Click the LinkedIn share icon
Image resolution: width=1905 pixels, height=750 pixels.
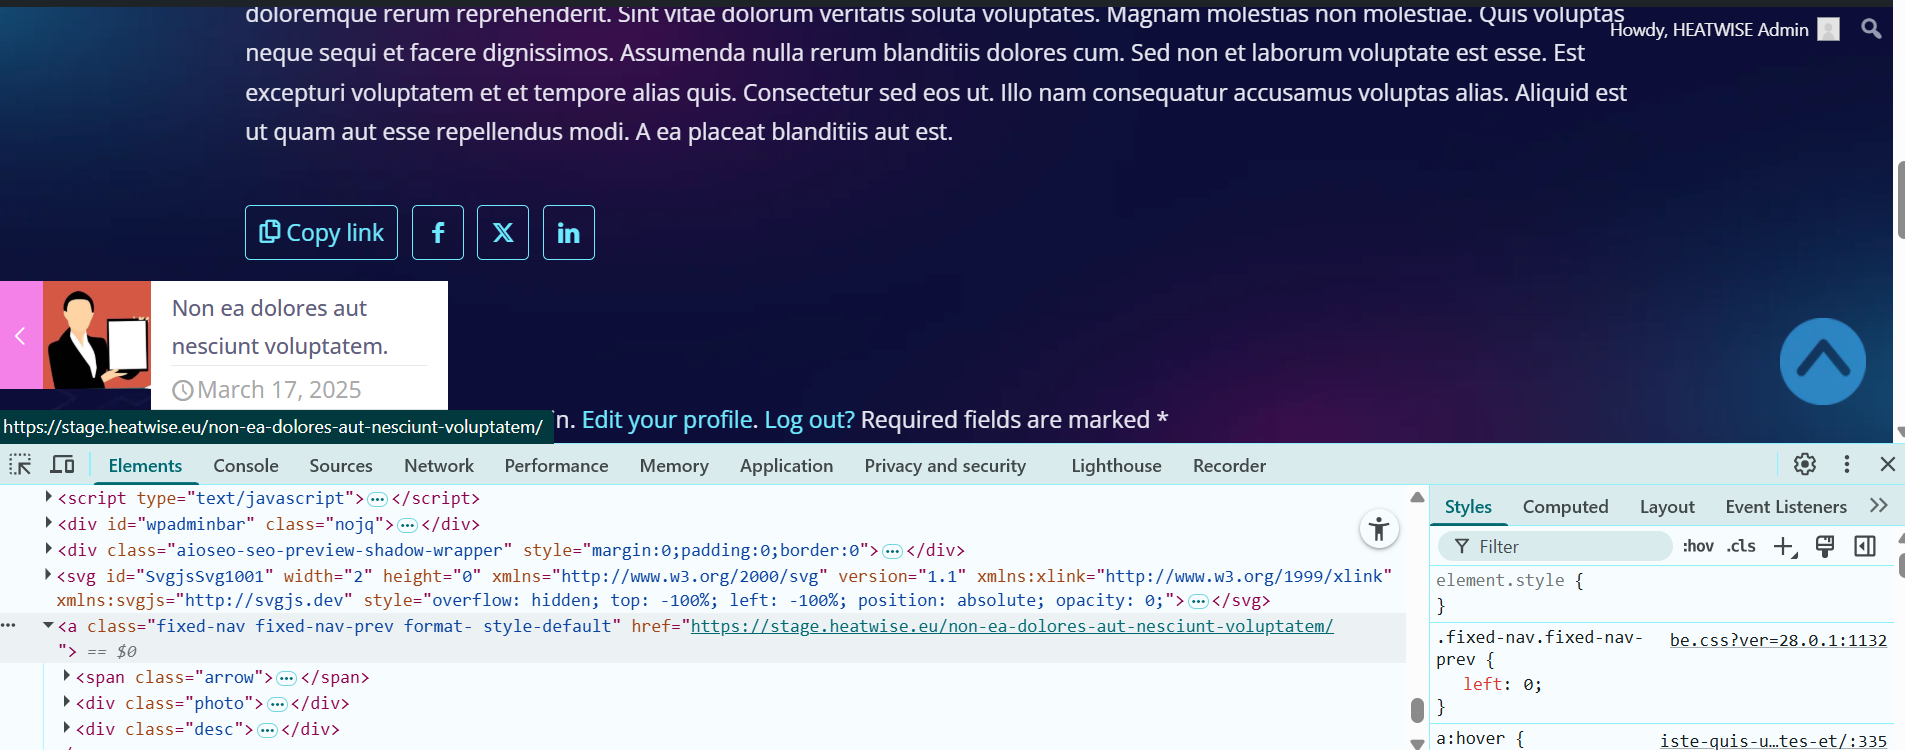568,233
